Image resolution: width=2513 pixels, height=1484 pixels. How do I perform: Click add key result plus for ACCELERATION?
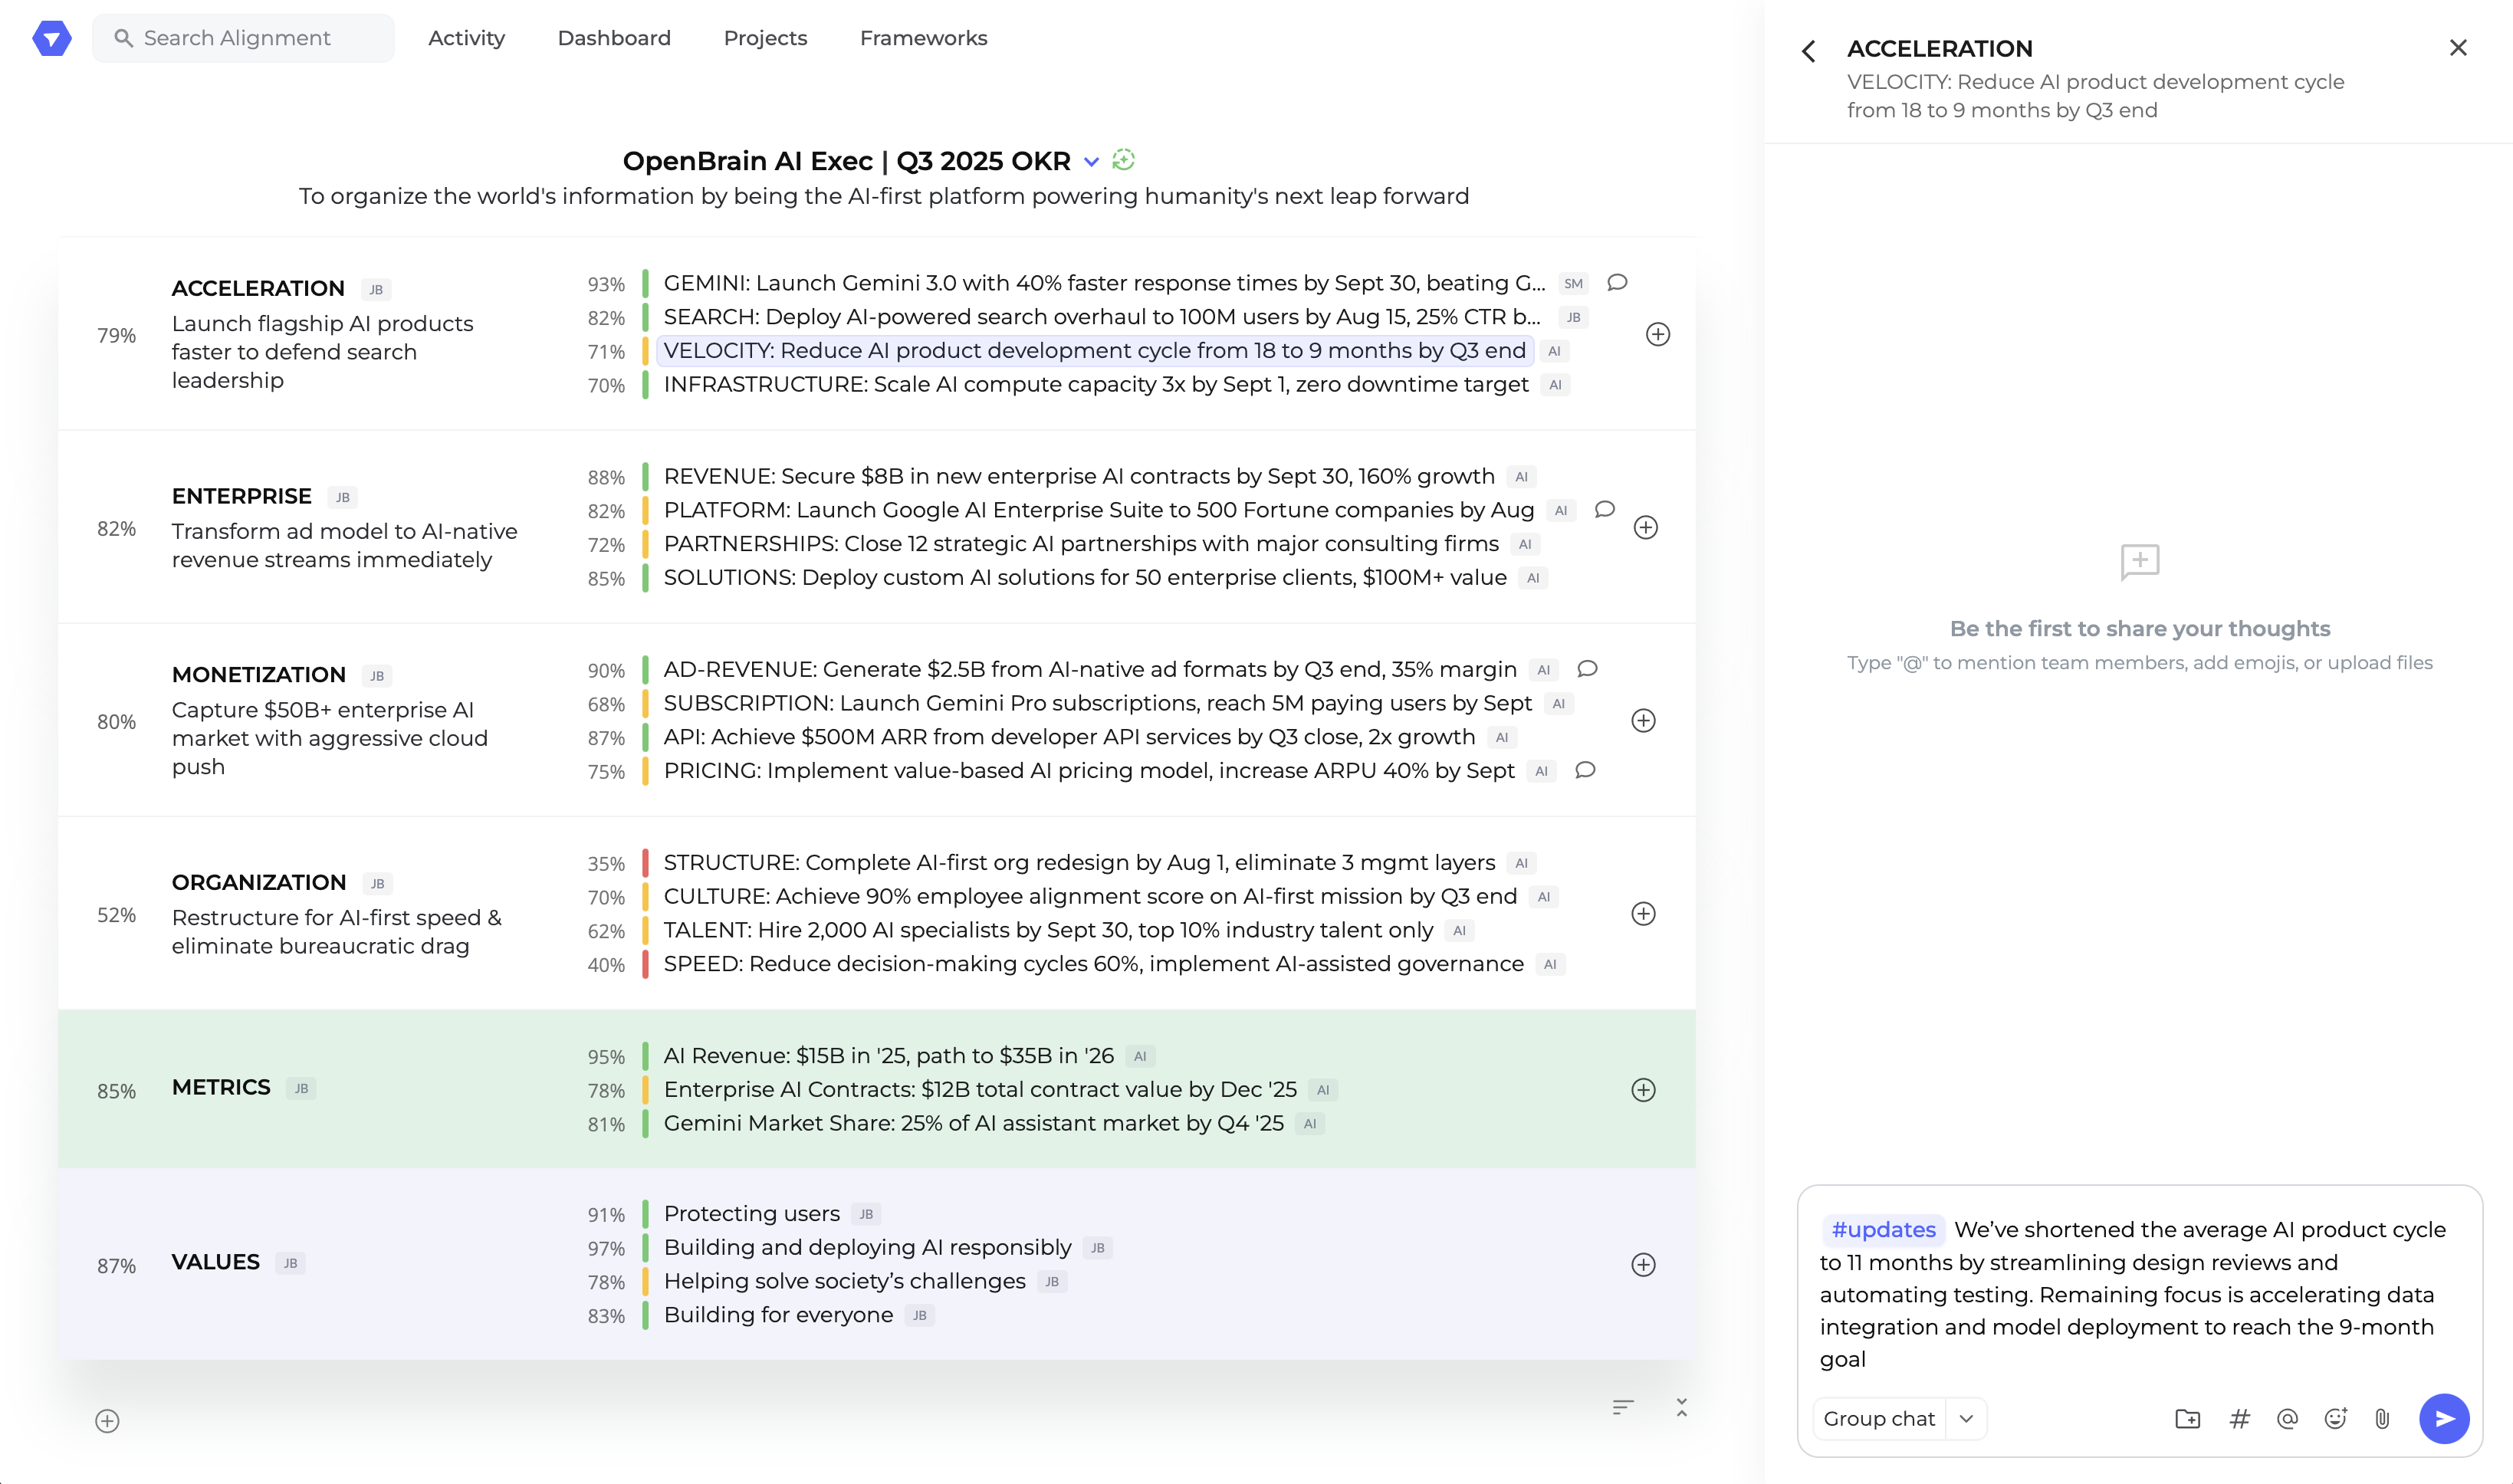point(1657,334)
